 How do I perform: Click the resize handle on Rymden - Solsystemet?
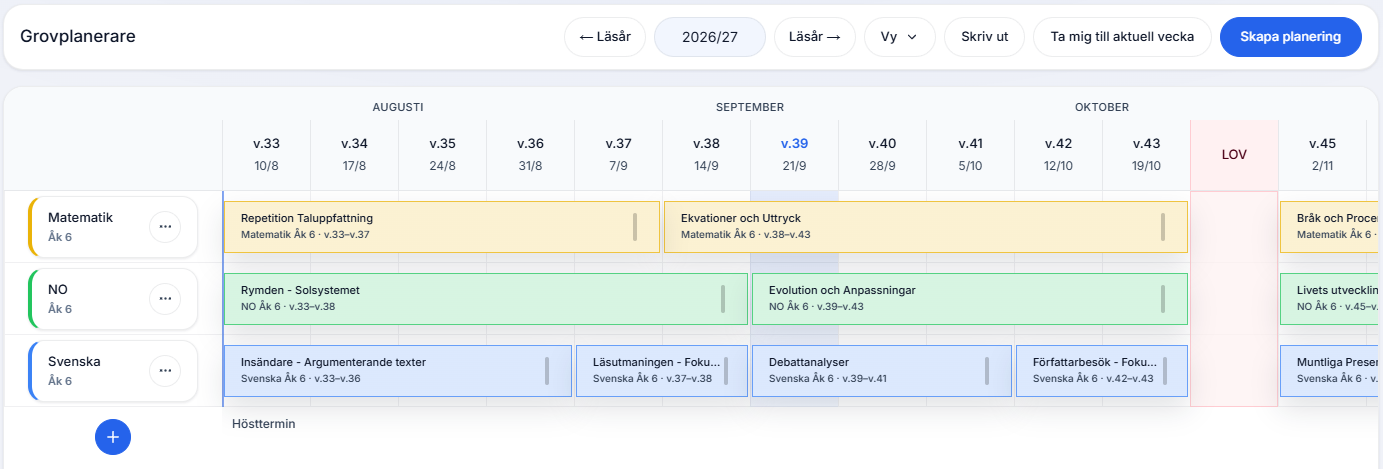723,299
